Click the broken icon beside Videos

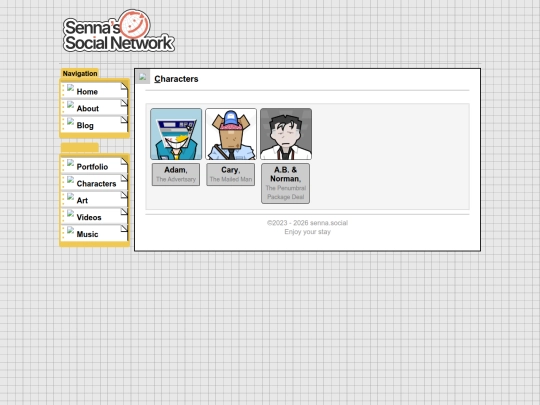coord(70,214)
